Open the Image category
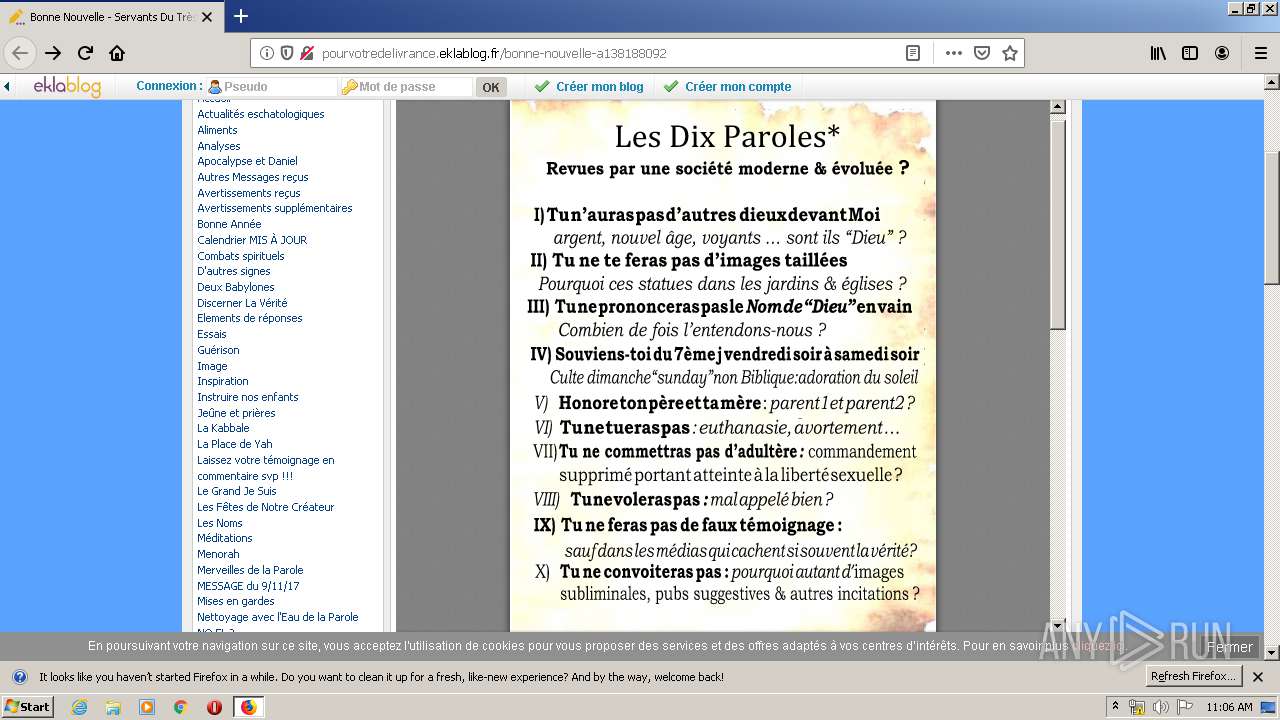 (x=212, y=366)
